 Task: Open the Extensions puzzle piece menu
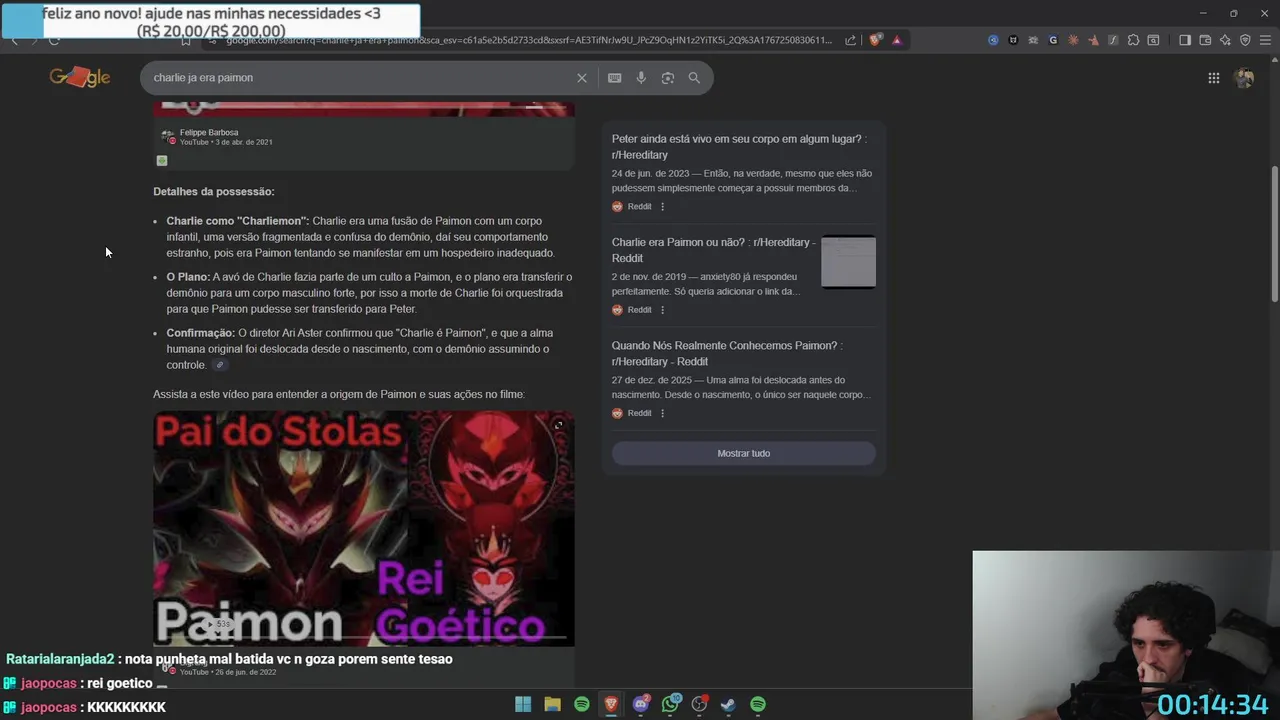click(1133, 40)
